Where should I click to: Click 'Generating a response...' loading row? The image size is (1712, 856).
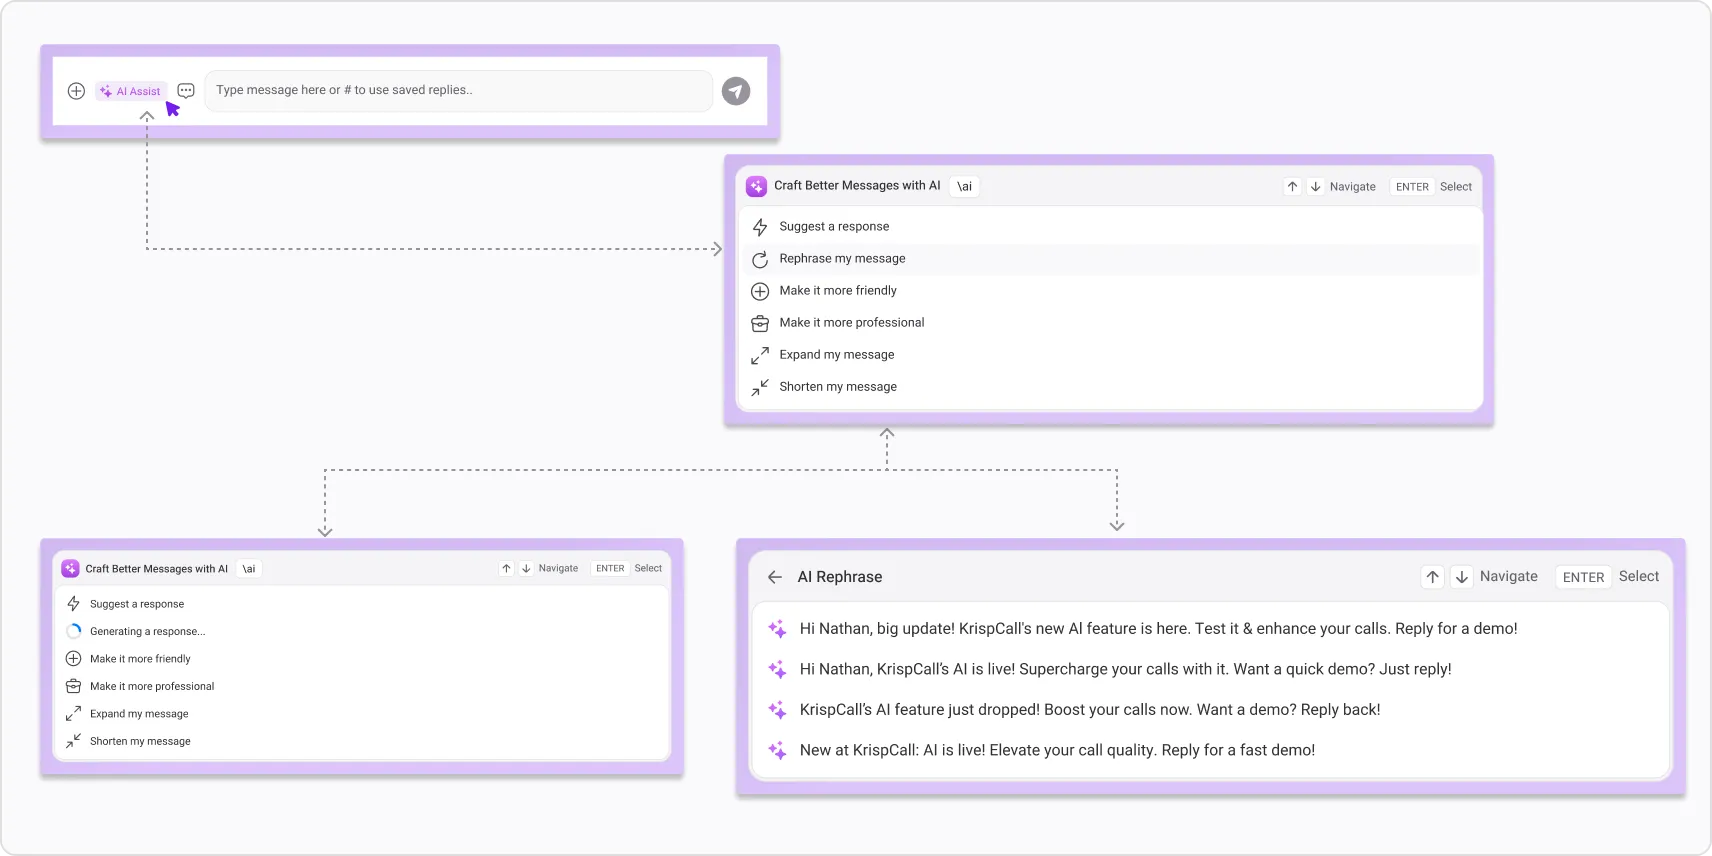tap(361, 631)
